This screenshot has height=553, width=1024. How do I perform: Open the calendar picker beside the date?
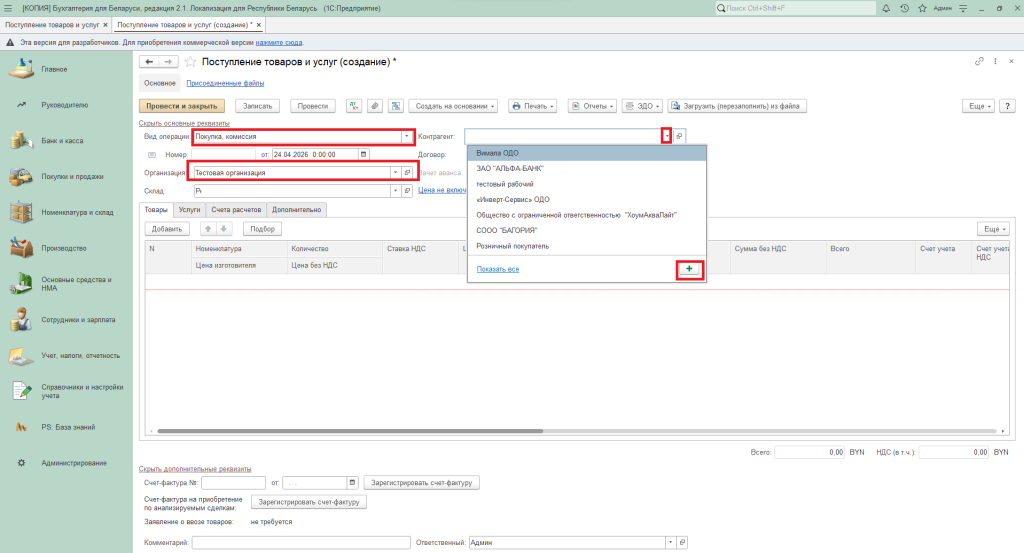click(x=363, y=155)
